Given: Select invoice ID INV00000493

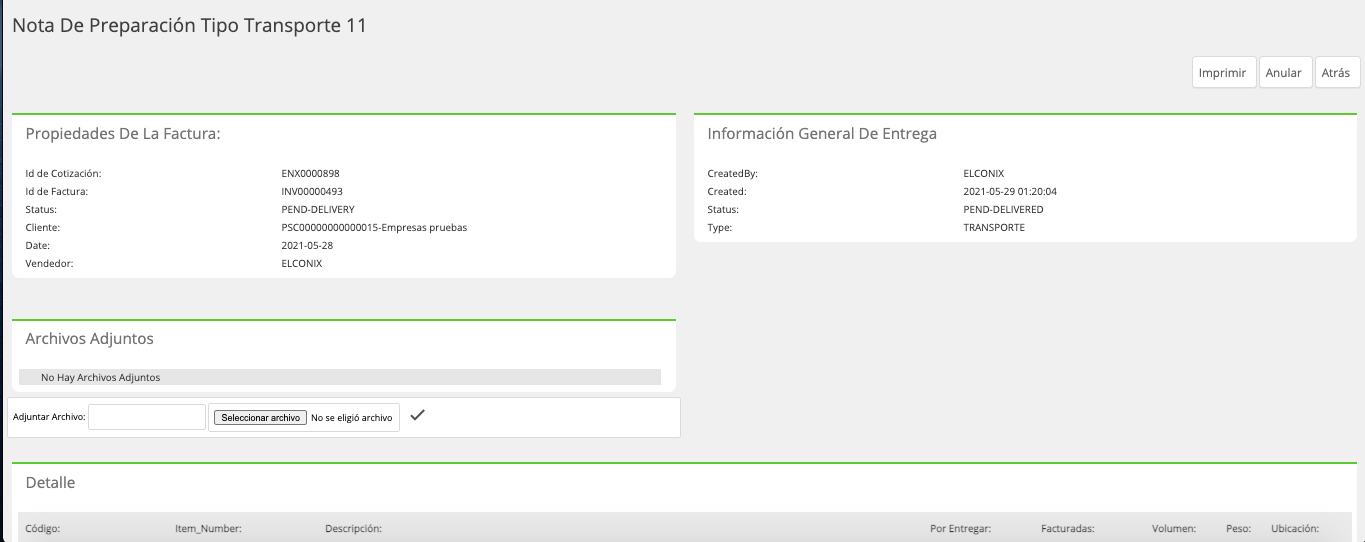Looking at the screenshot, I should (312, 192).
